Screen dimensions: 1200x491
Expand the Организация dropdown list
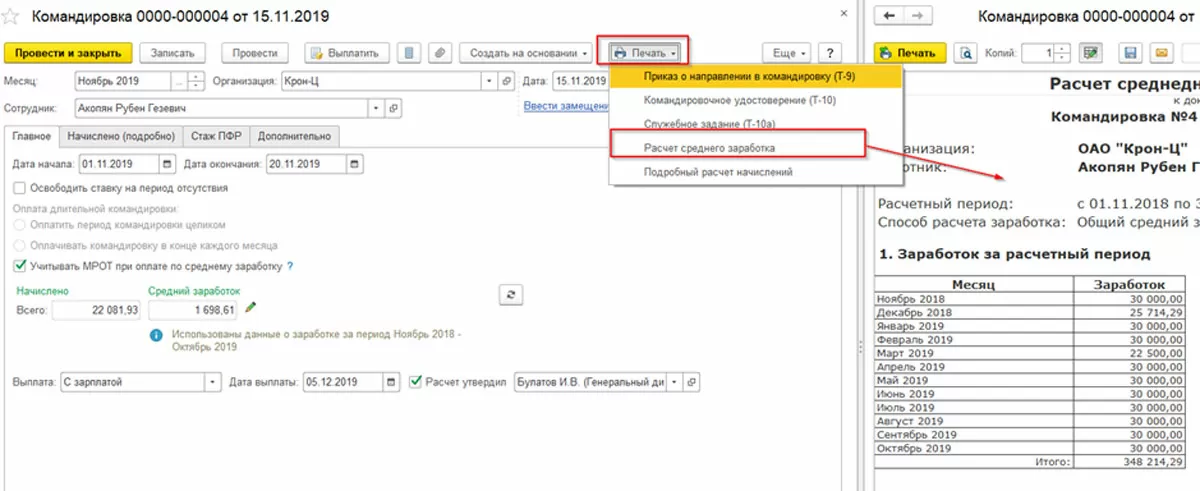[489, 81]
